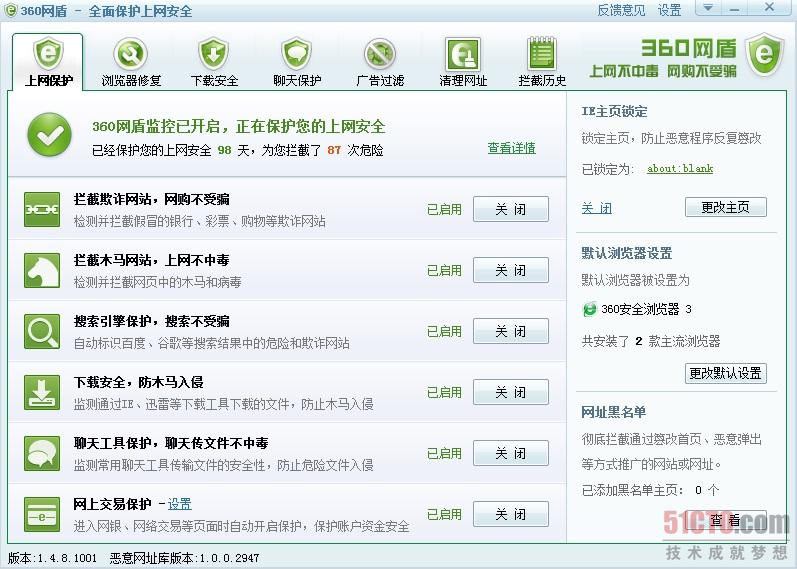Viewport: 797px width, 569px height.
Task: Click the 拦截历史 notepad icon
Action: tap(542, 53)
